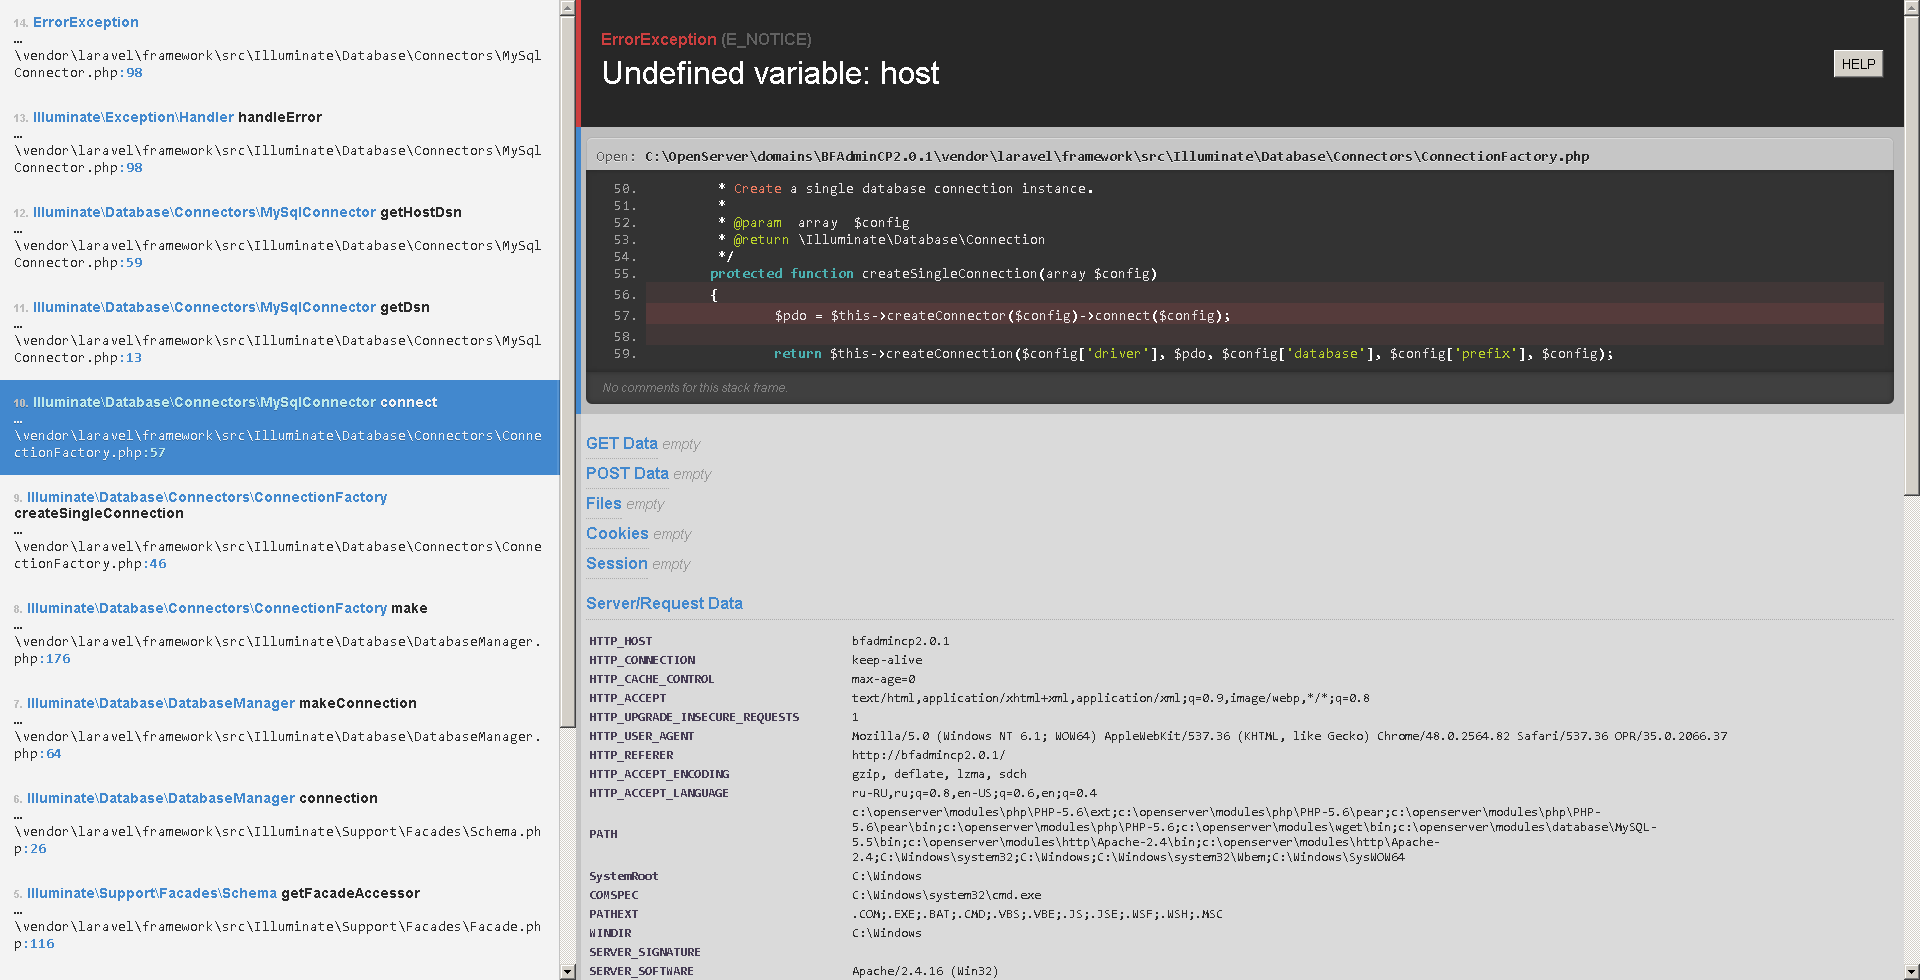Click the WINDIR row label
Viewport: 1920px width, 980px height.
pos(610,933)
